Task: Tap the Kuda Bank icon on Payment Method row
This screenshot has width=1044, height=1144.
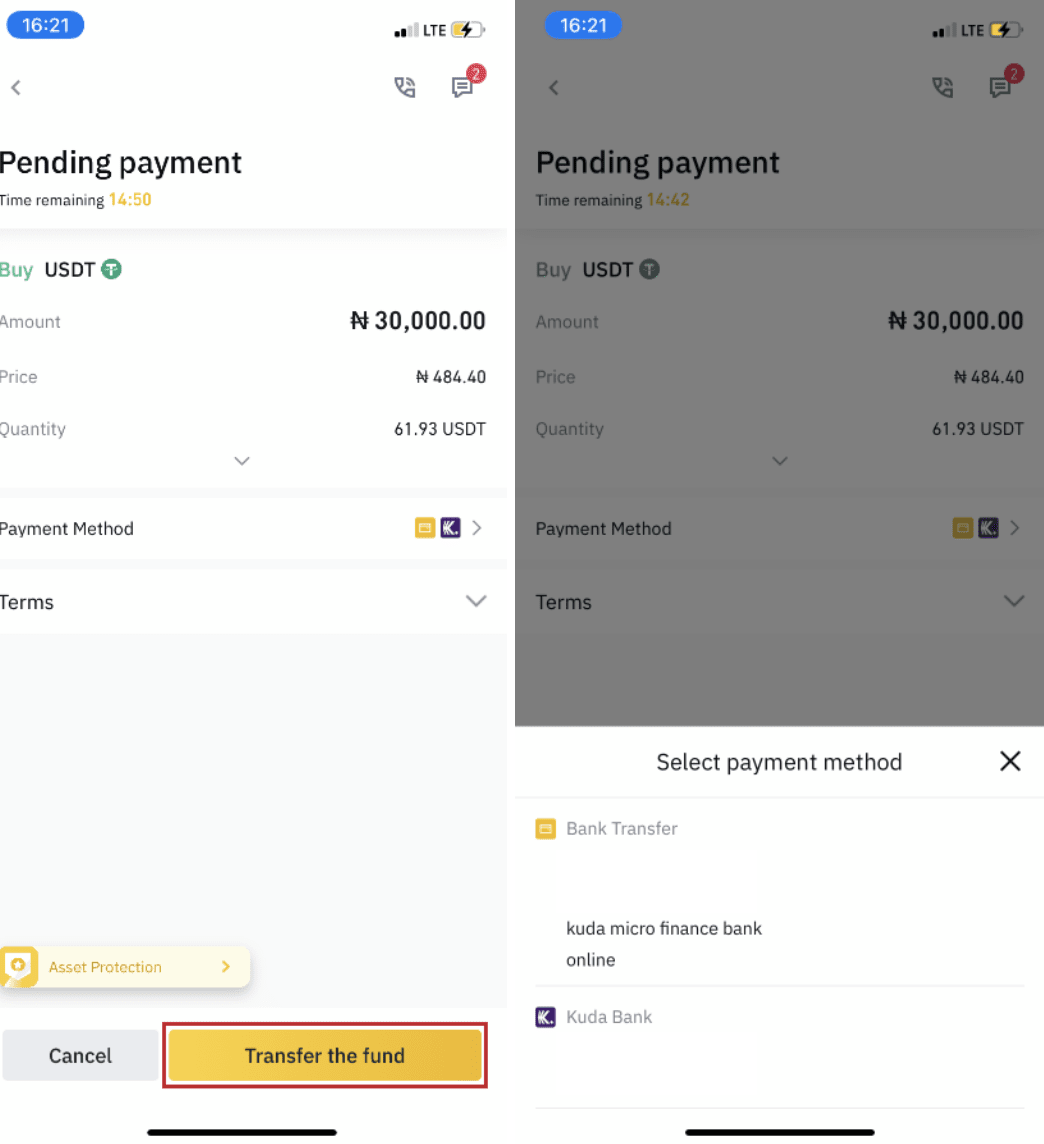Action: click(x=450, y=527)
